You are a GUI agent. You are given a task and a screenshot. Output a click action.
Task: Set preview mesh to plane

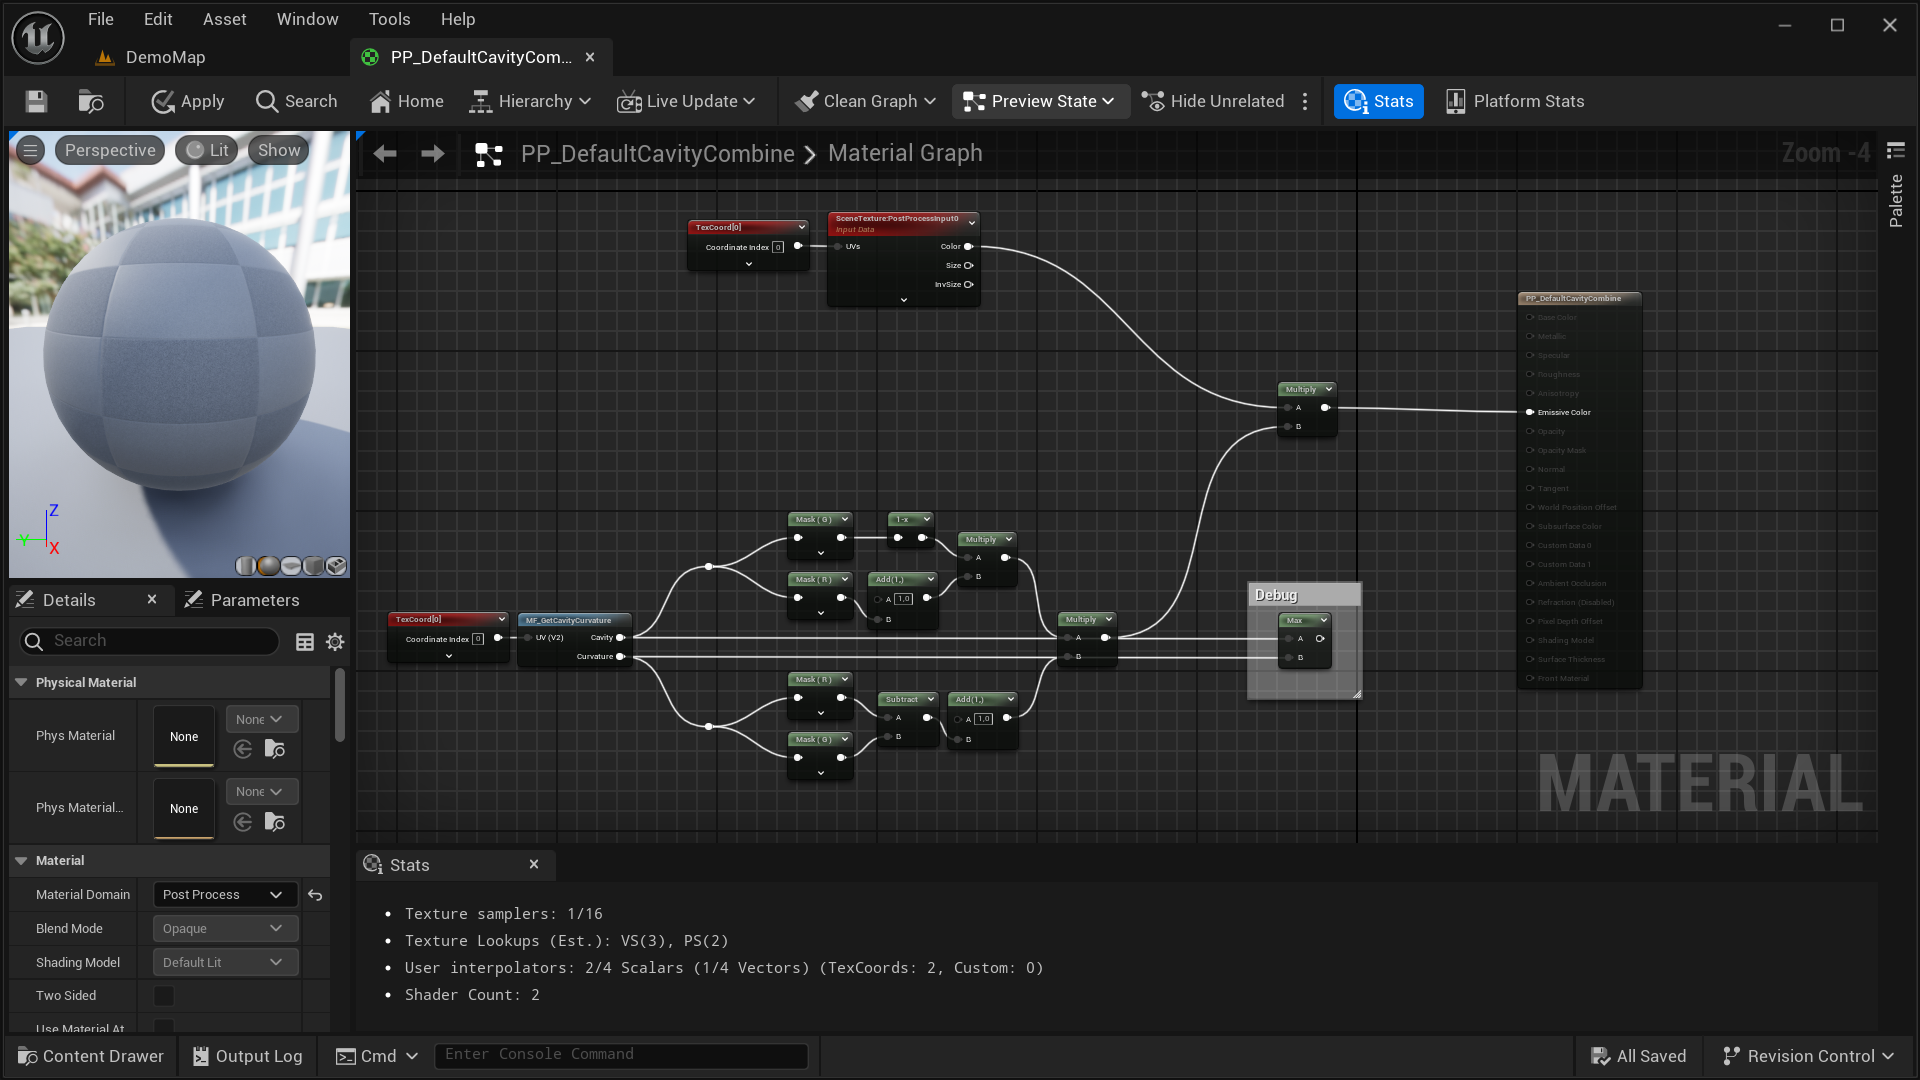coord(291,566)
